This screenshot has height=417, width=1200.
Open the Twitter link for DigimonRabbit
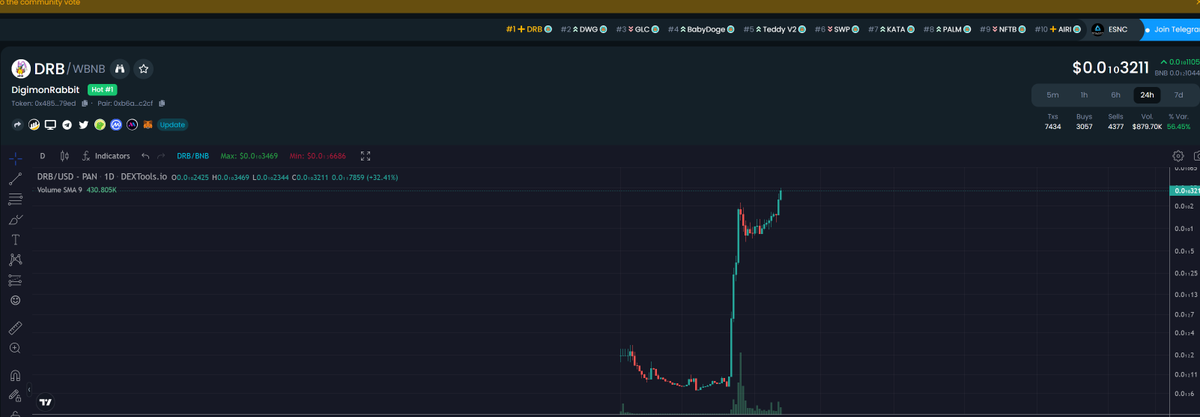click(x=83, y=124)
